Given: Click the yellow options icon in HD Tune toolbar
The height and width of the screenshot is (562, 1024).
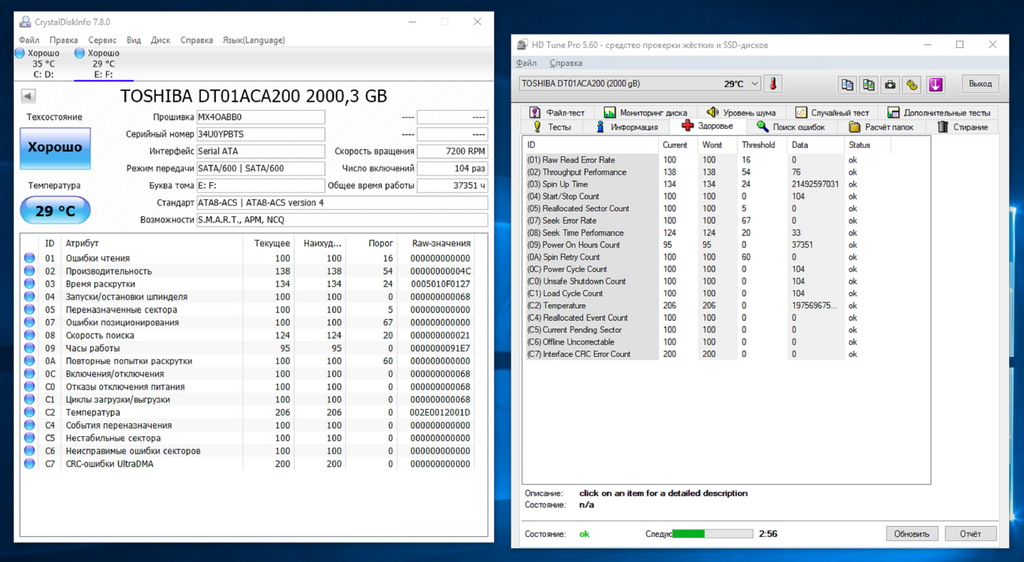Looking at the screenshot, I should coord(912,84).
